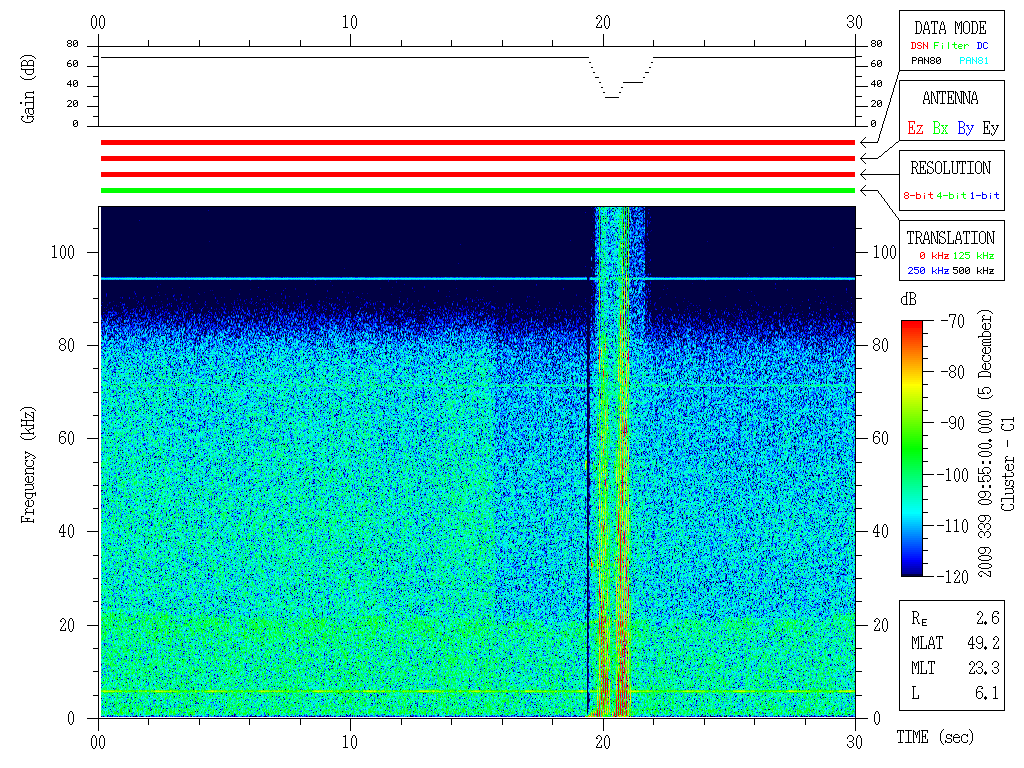Click the red 8-bit label

click(x=918, y=195)
